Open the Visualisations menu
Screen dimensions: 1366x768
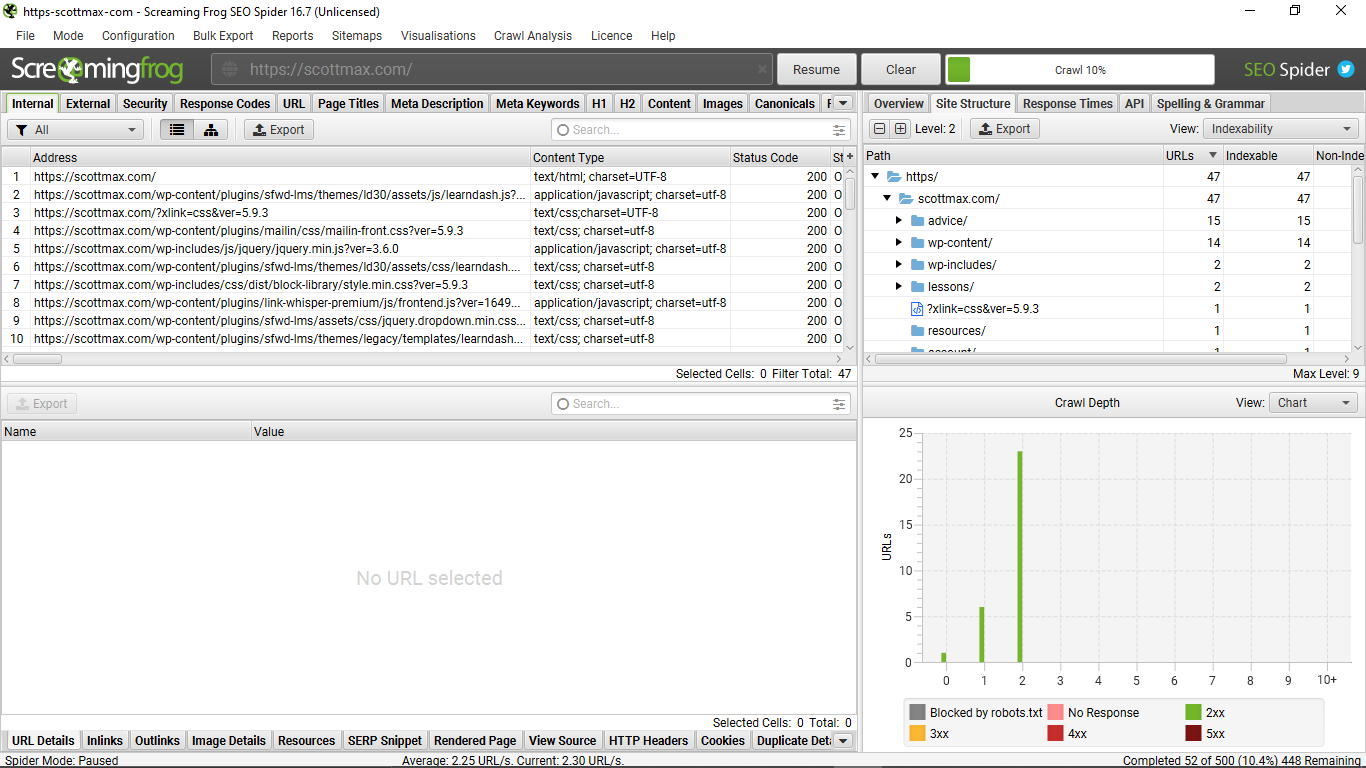tap(438, 36)
